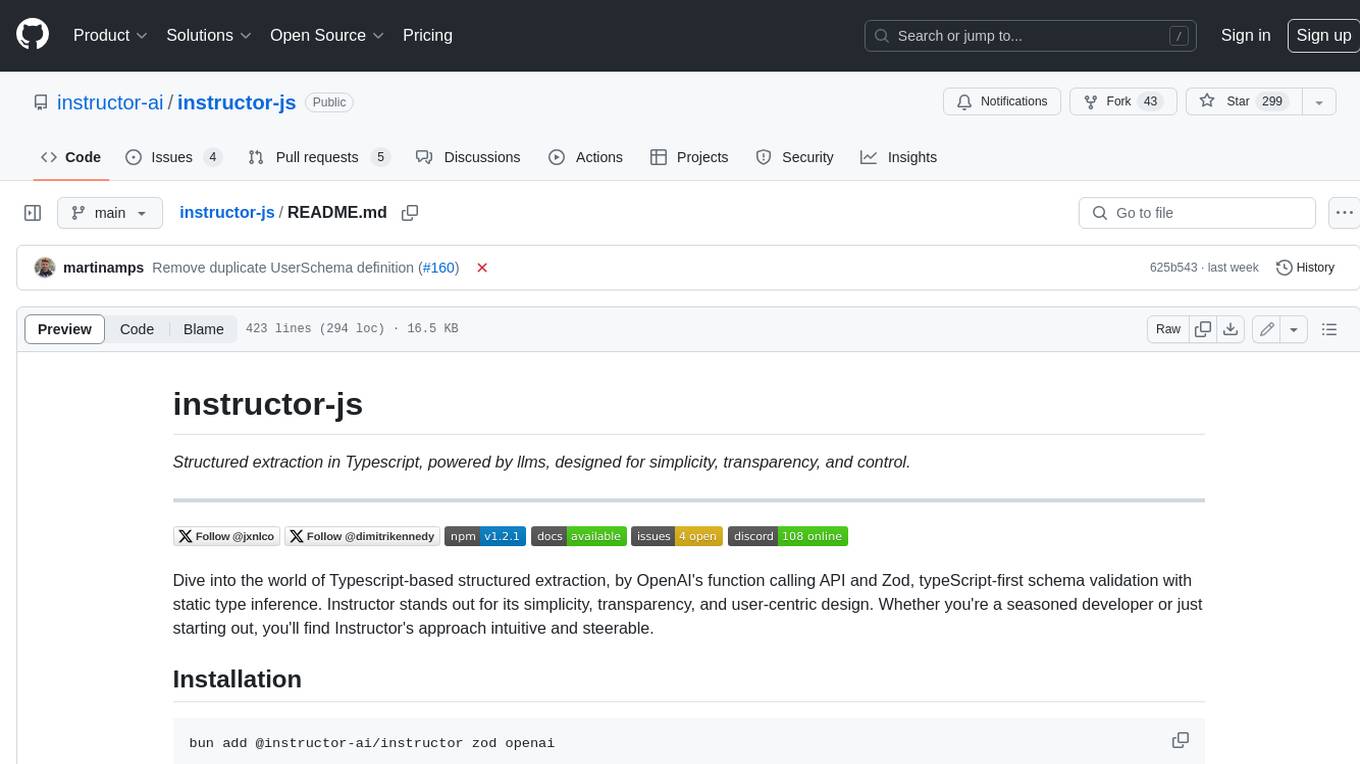Click the Installation heading
The image size is (1360, 764).
237,679
